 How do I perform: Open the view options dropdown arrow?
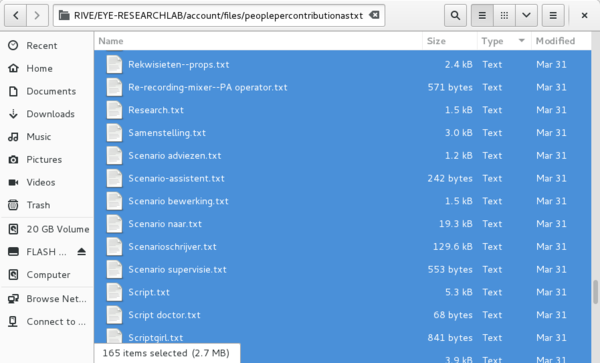click(526, 15)
